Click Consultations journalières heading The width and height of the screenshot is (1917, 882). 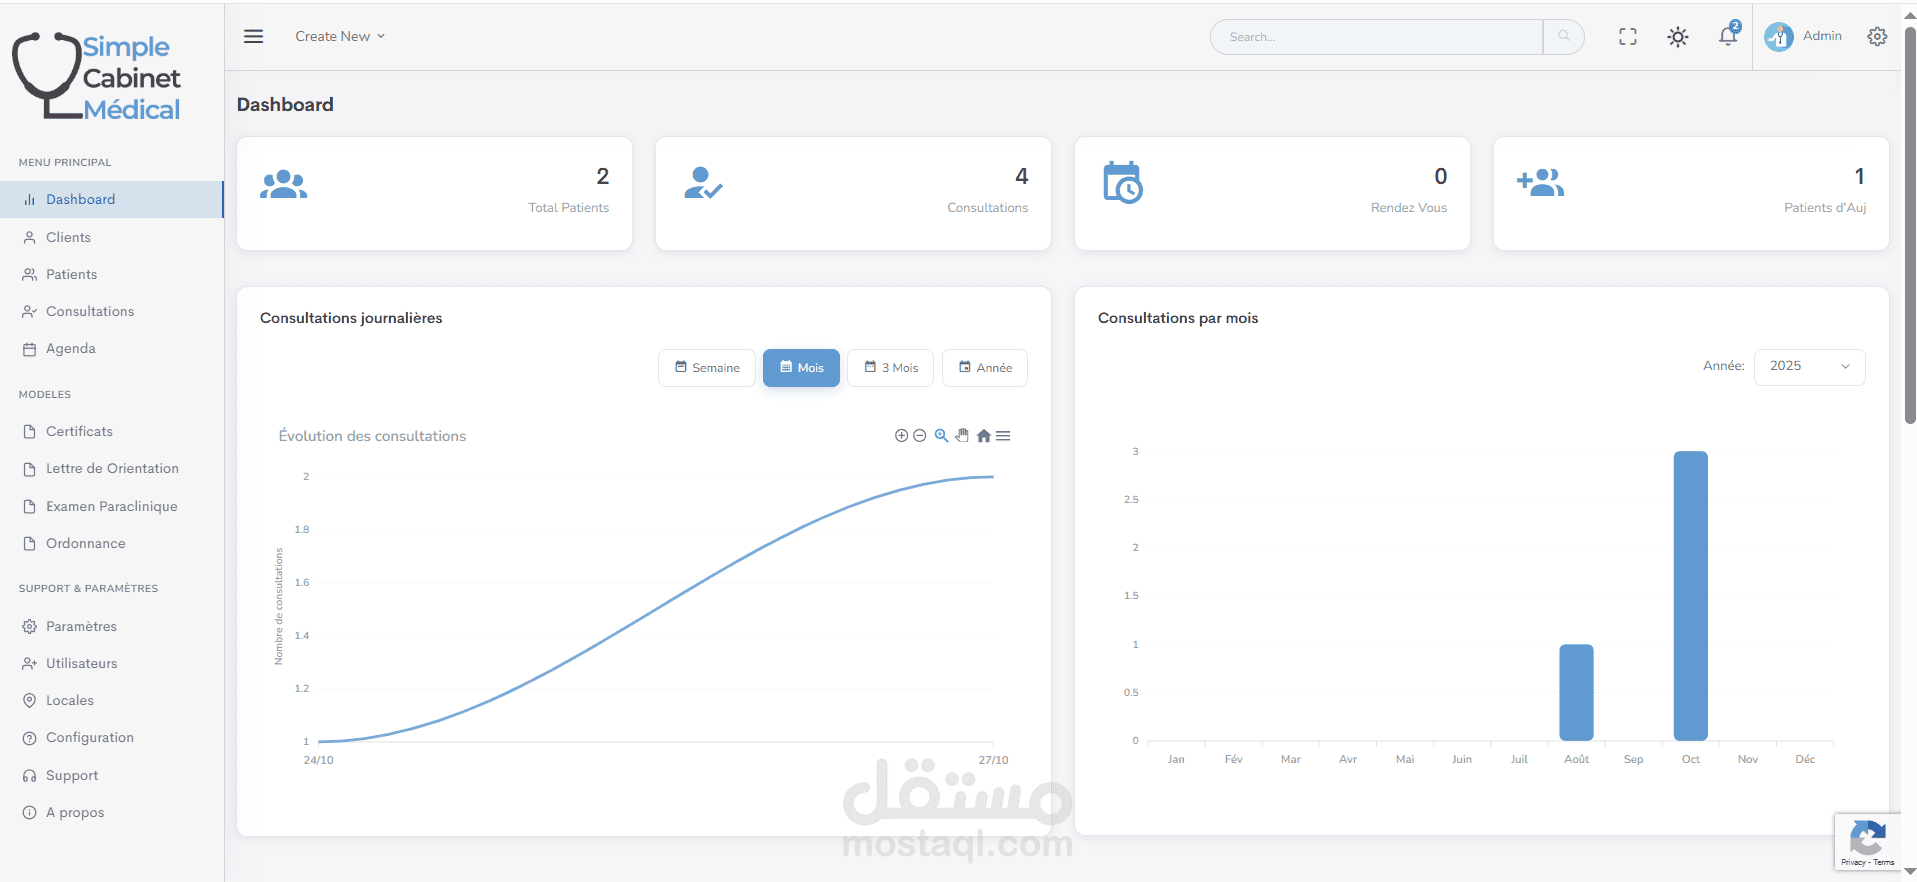351,318
